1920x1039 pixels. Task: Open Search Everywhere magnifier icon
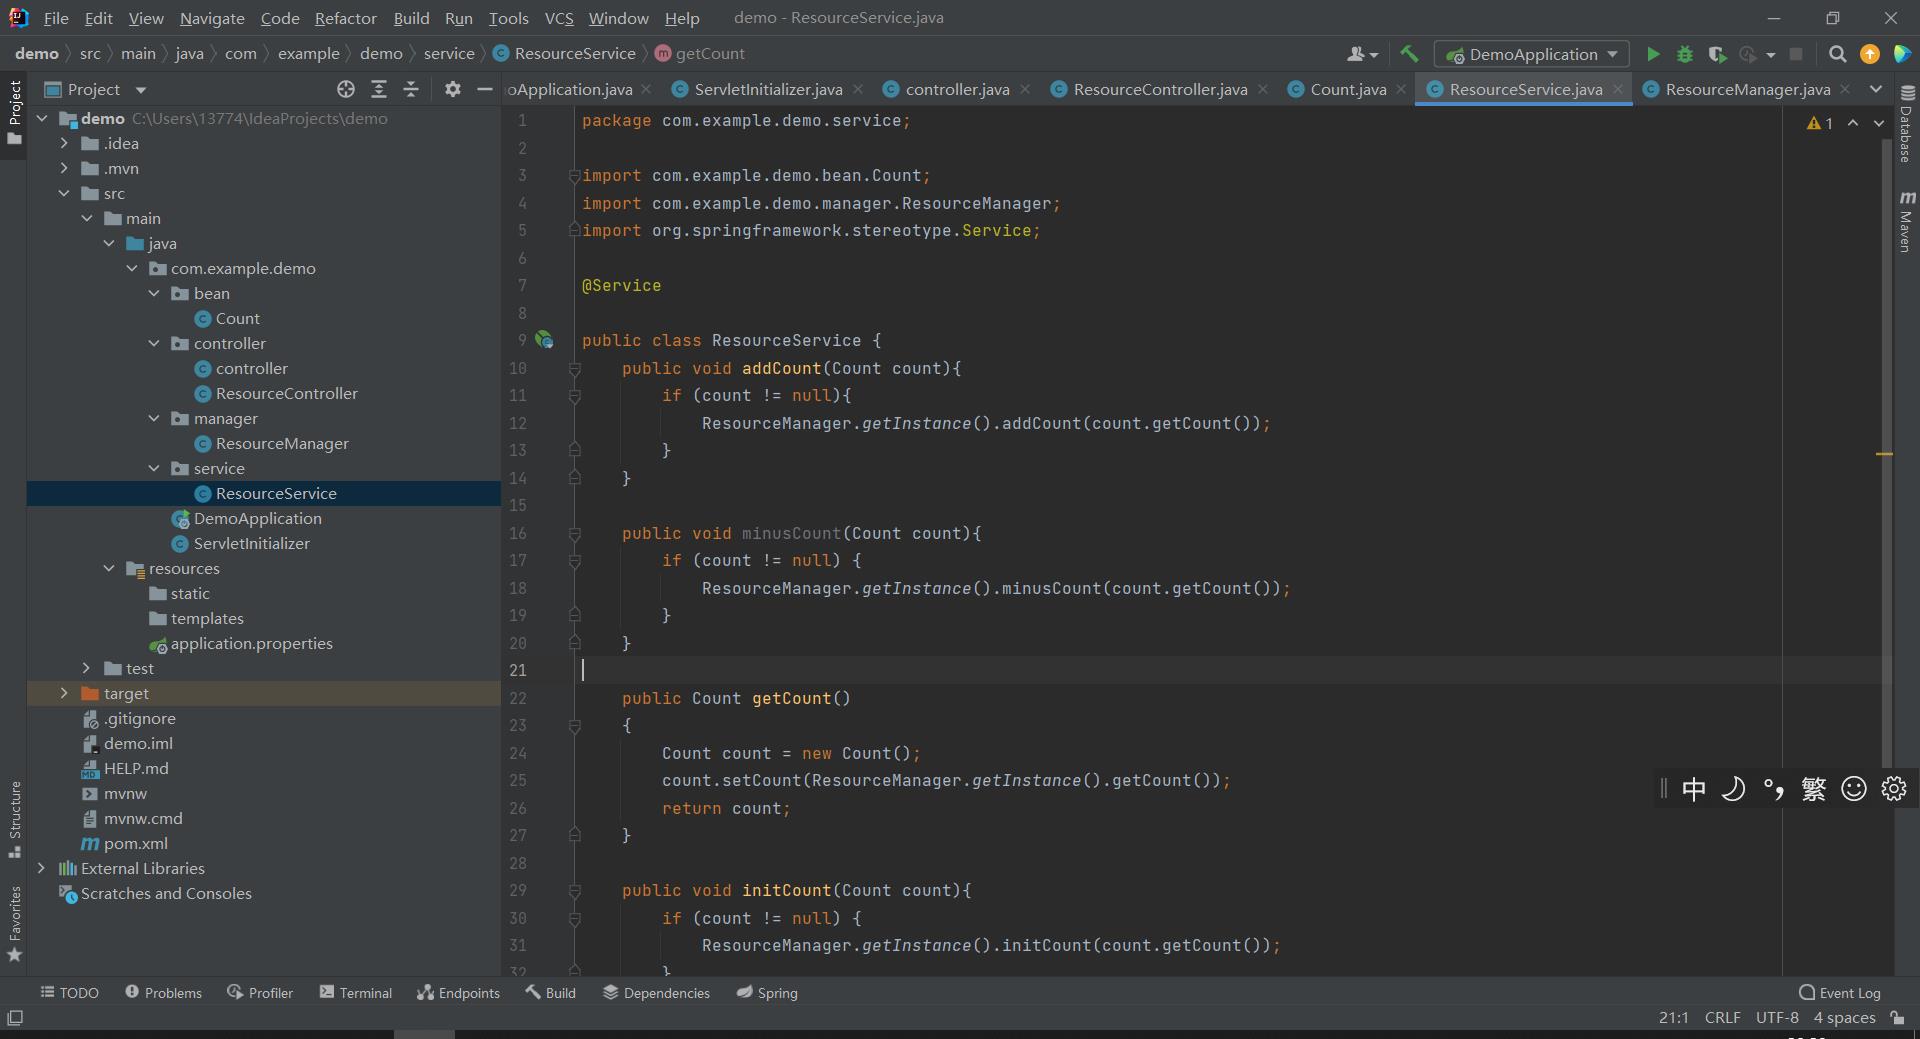[1837, 54]
